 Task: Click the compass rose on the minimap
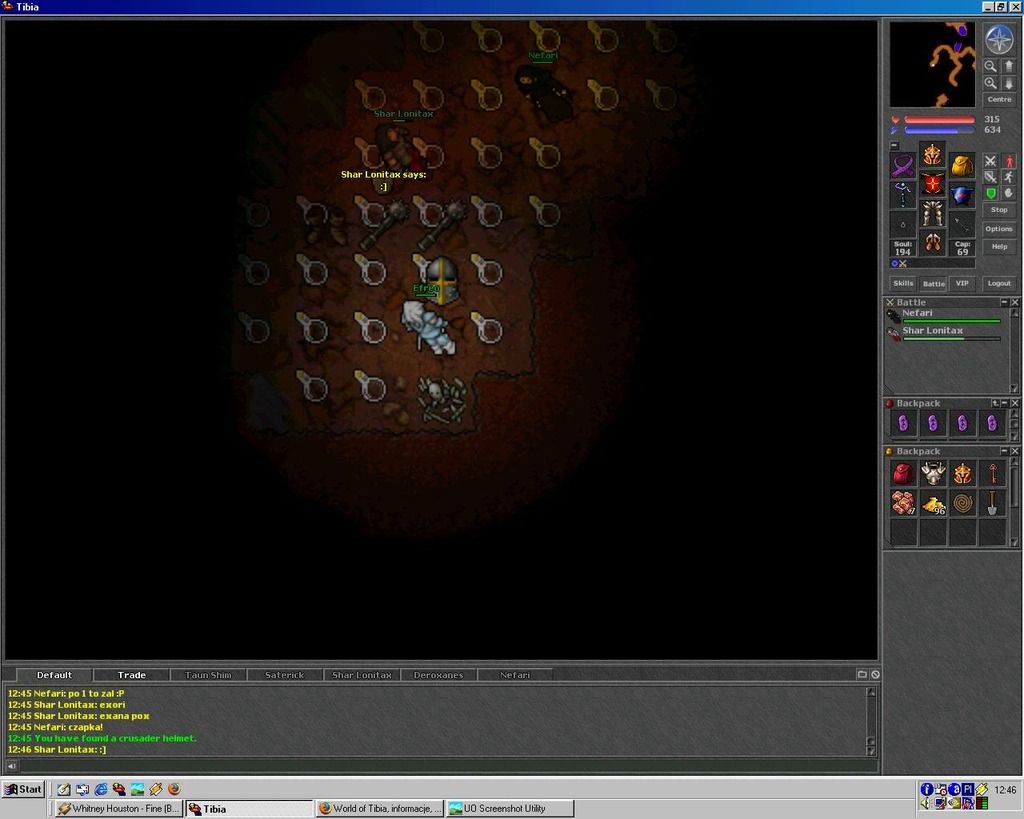pyautogui.click(x=999, y=39)
